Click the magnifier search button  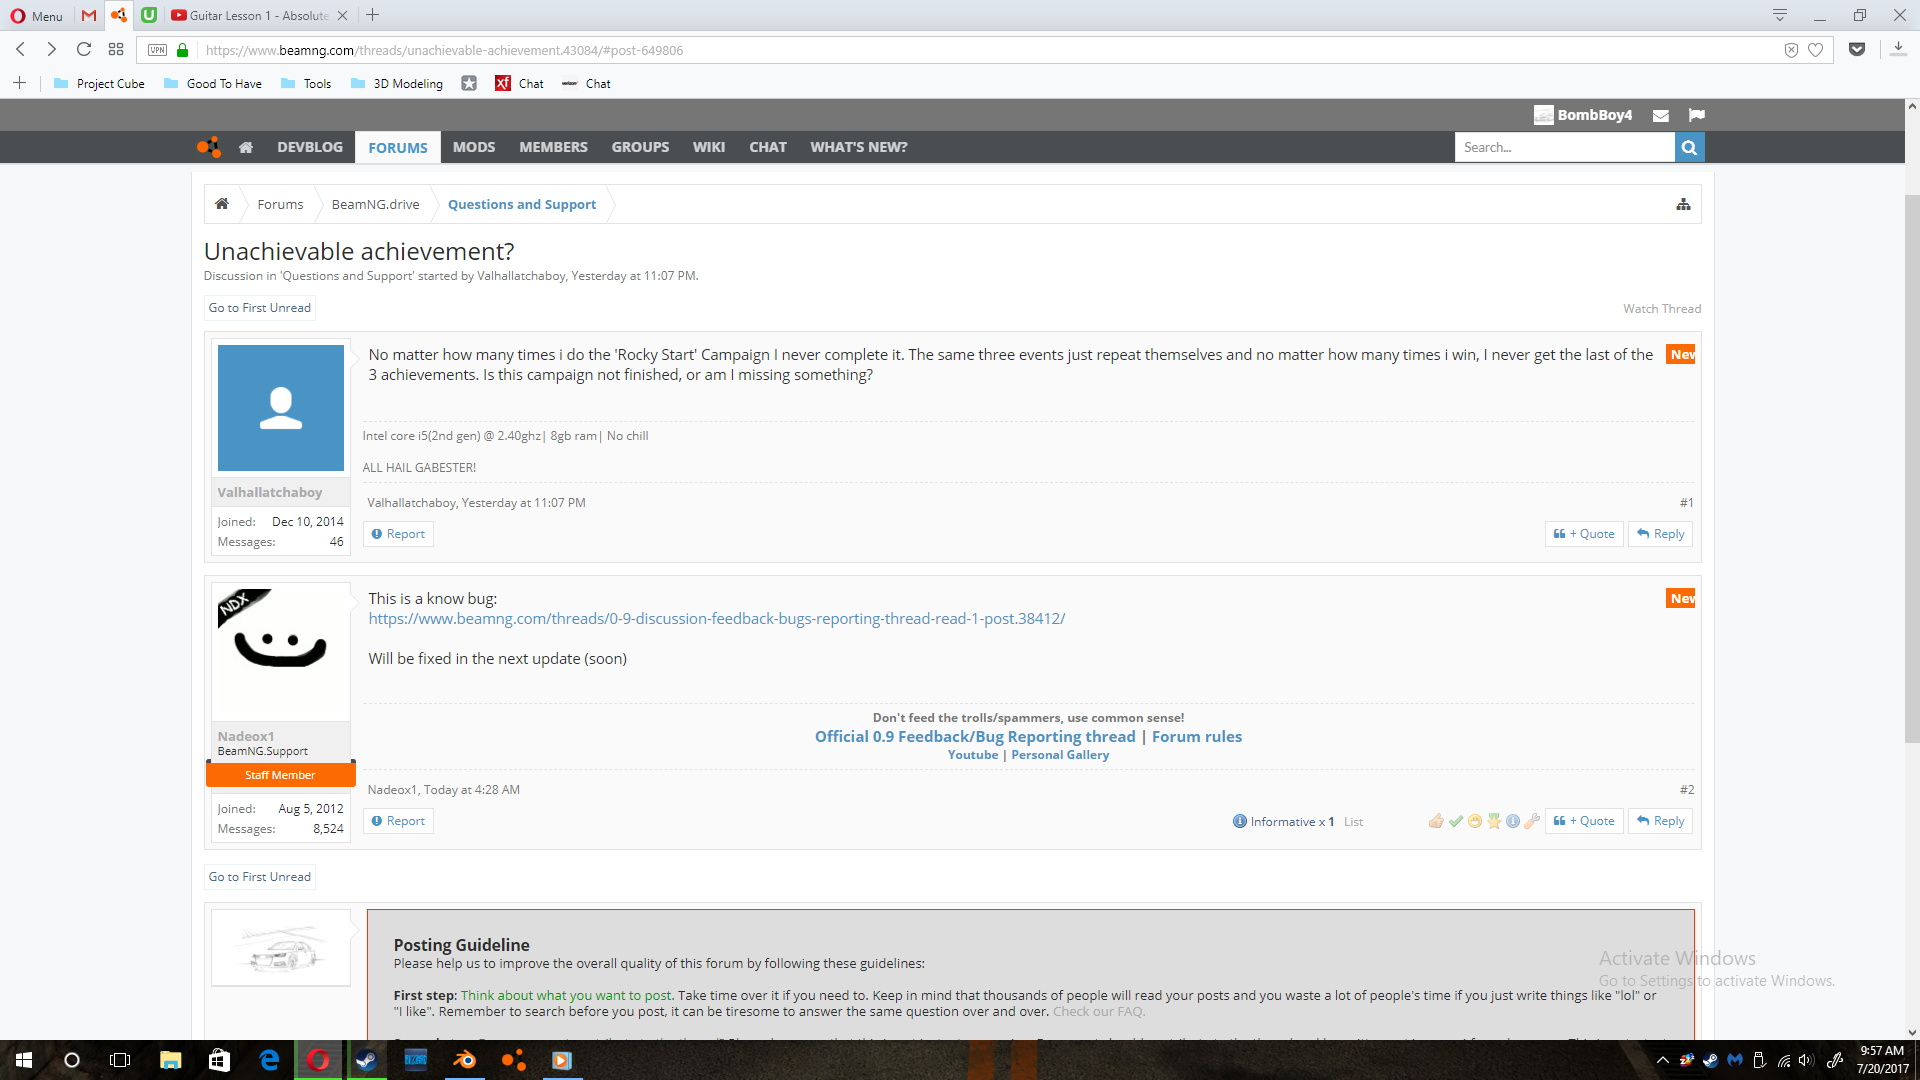click(x=1689, y=147)
